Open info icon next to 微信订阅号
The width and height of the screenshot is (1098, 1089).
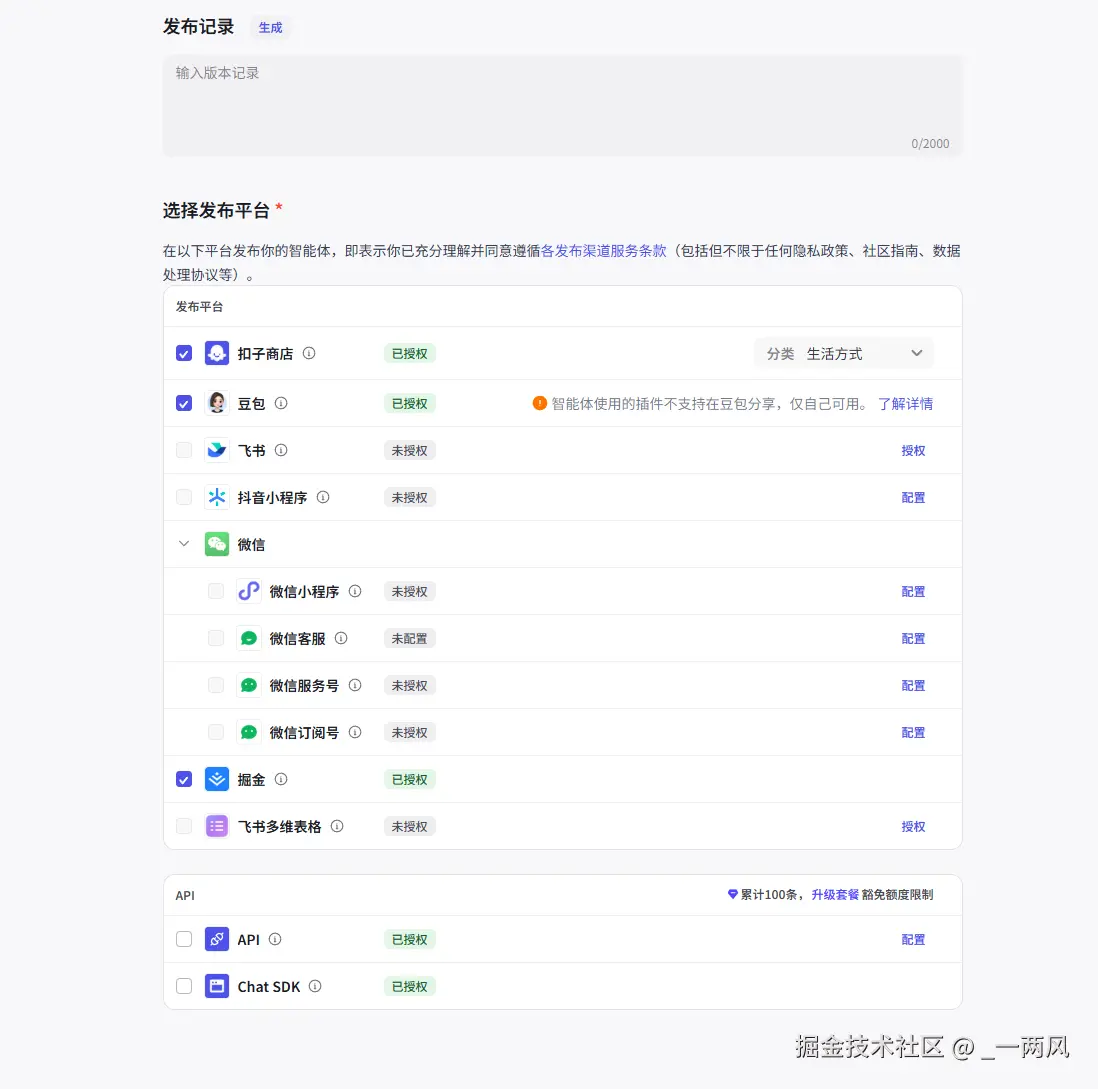click(355, 732)
